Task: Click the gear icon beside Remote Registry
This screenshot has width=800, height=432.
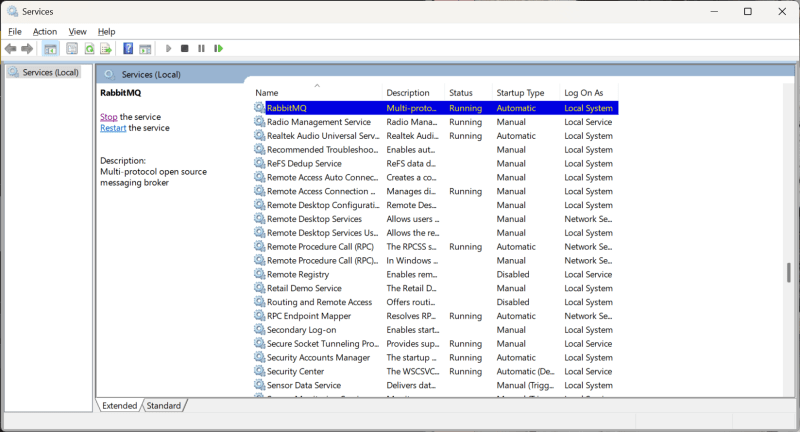Action: (x=260, y=274)
